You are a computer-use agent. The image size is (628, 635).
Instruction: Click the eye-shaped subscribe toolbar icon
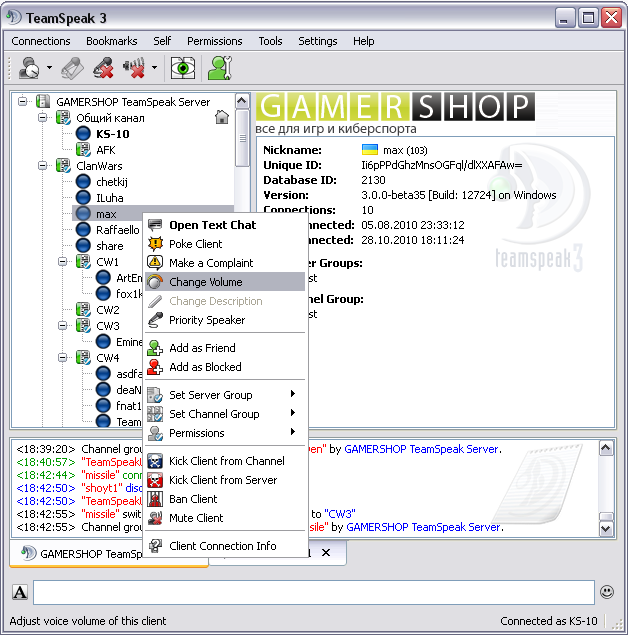[182, 68]
